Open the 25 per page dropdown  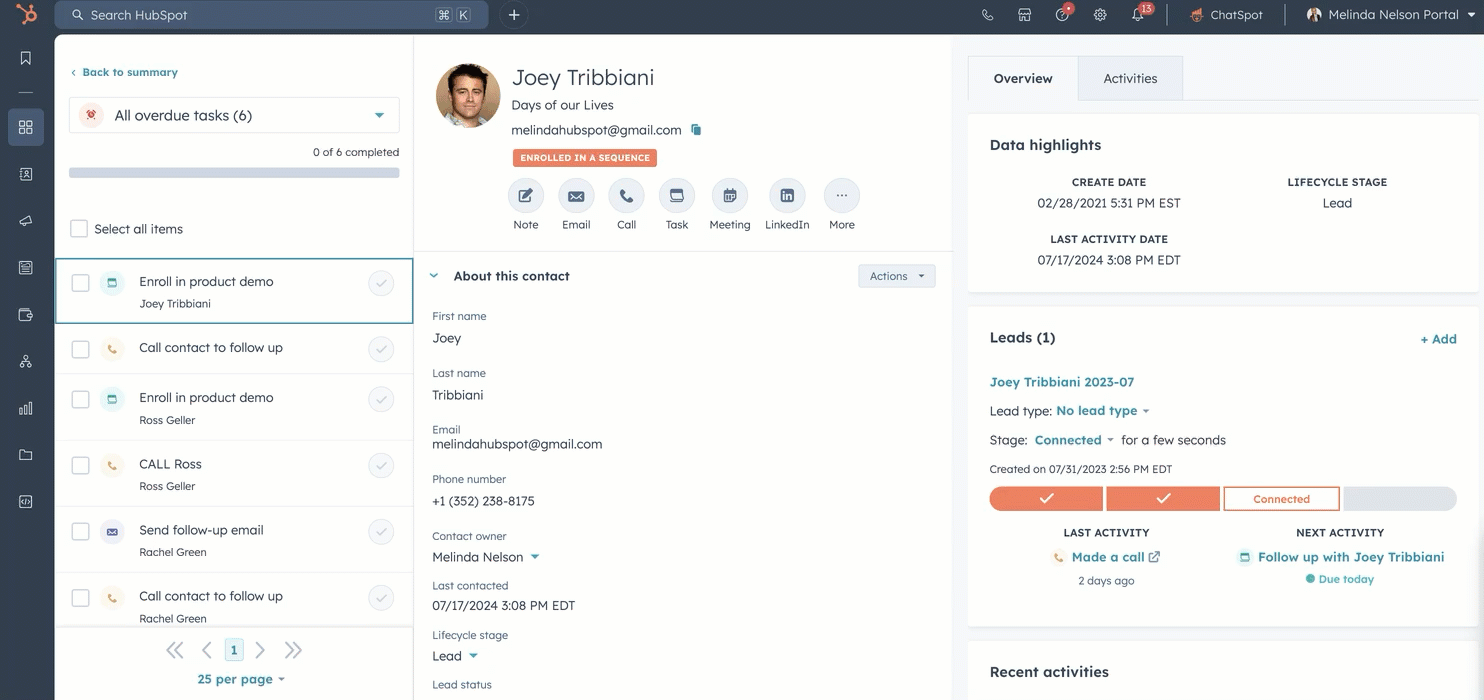pos(241,679)
